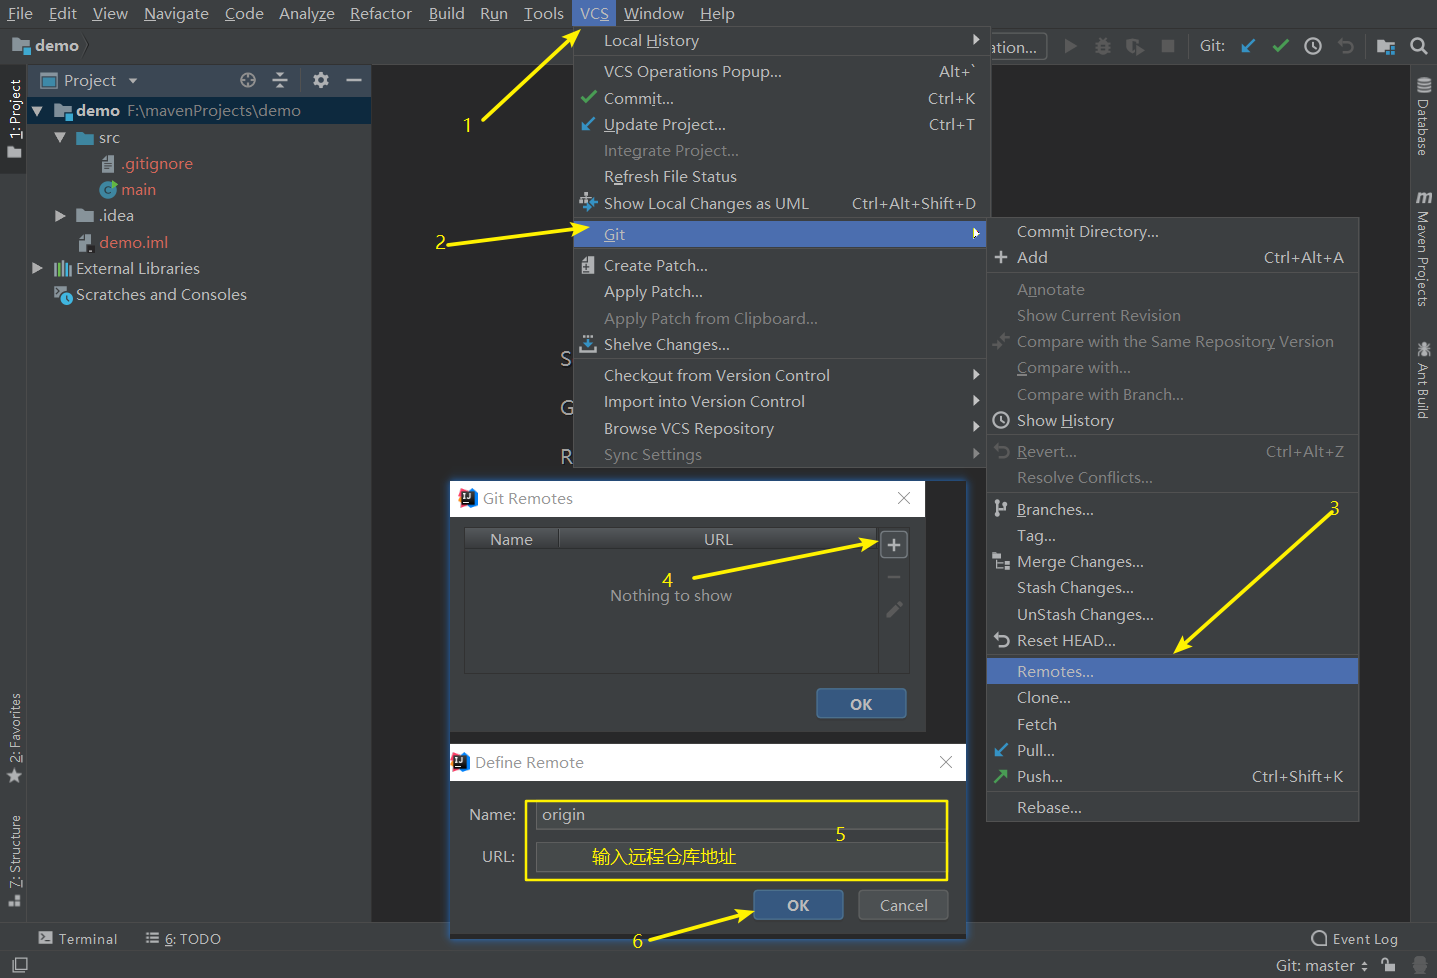1437x978 pixels.
Task: Choose Branches... in Git submenu
Action: coord(1172,509)
